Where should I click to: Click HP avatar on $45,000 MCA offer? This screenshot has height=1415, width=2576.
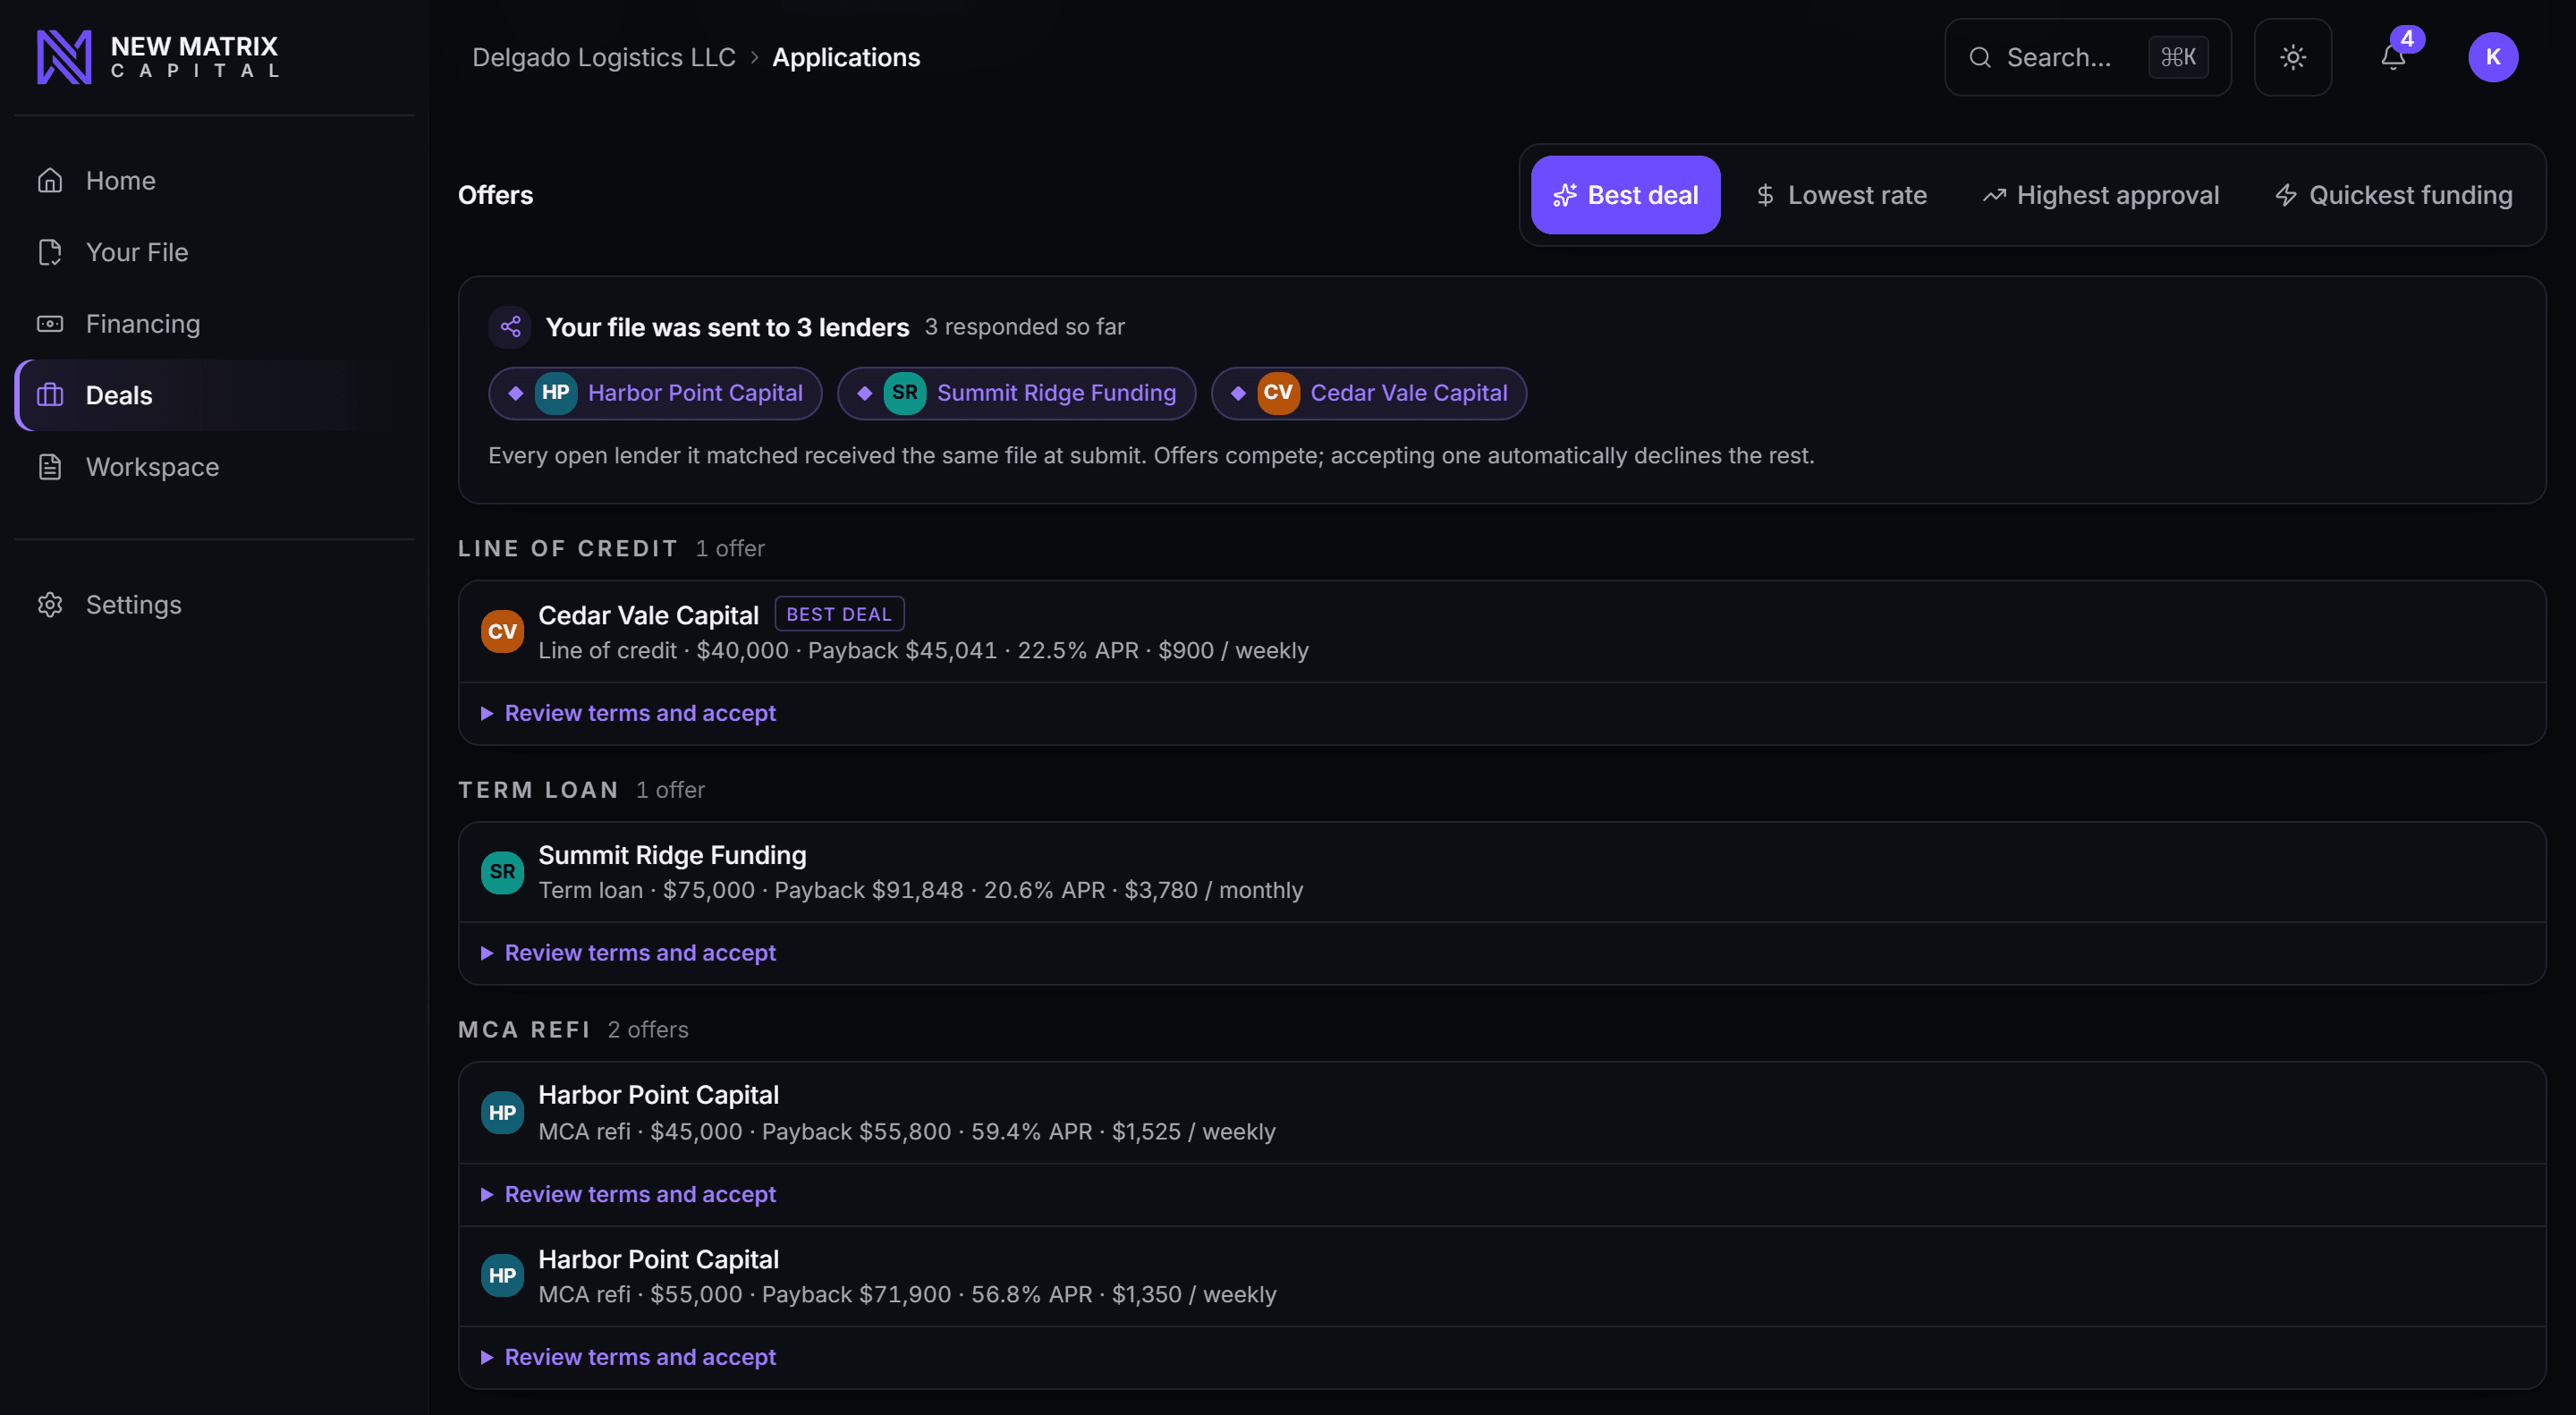[502, 1113]
